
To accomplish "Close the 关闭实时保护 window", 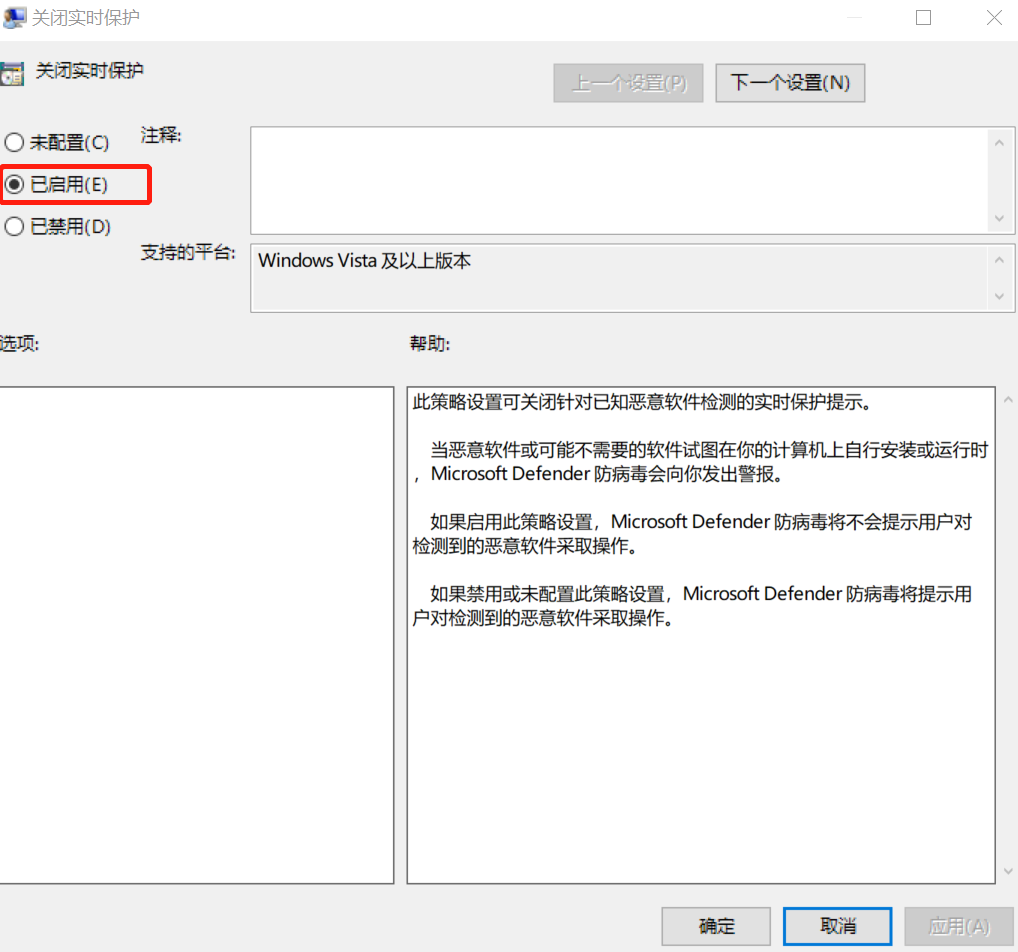I will coord(994,18).
